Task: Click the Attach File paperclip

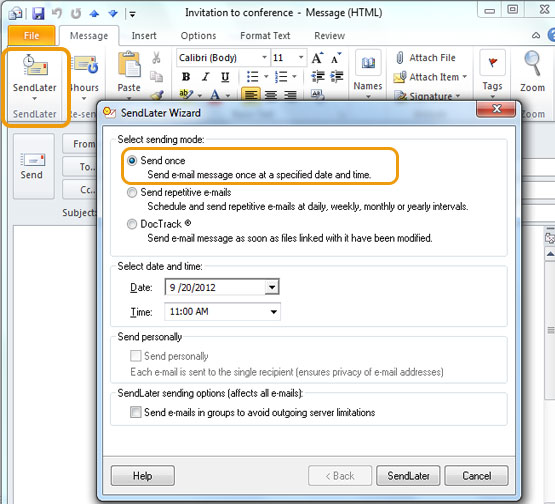Action: pos(400,57)
